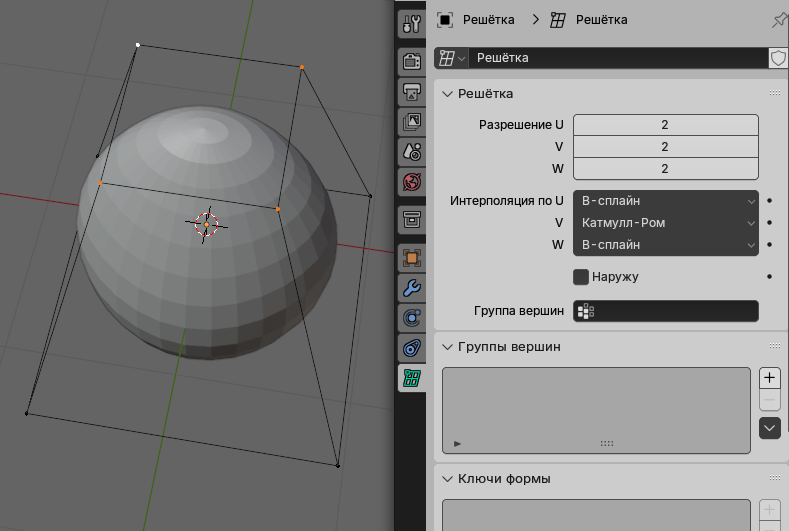
Task: Open the Collection properties tab
Action: click(412, 219)
